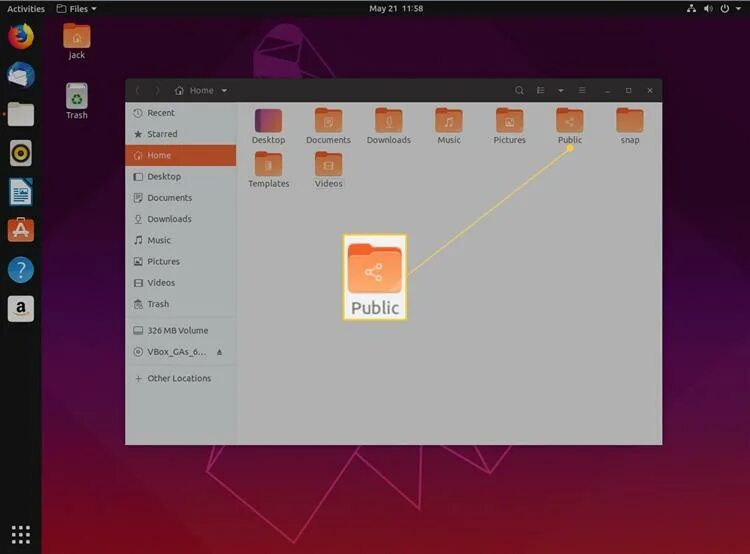Image resolution: width=750 pixels, height=554 pixels.
Task: Open 326 MB Volume in sidebar
Action: pos(181,331)
